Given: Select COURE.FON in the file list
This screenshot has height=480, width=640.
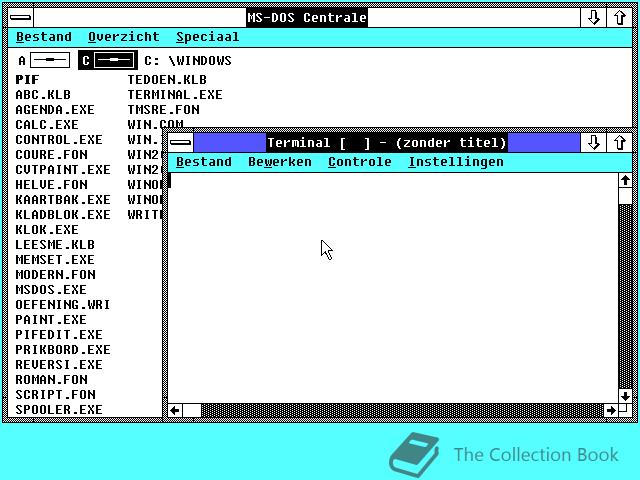Looking at the screenshot, I should coord(51,155).
